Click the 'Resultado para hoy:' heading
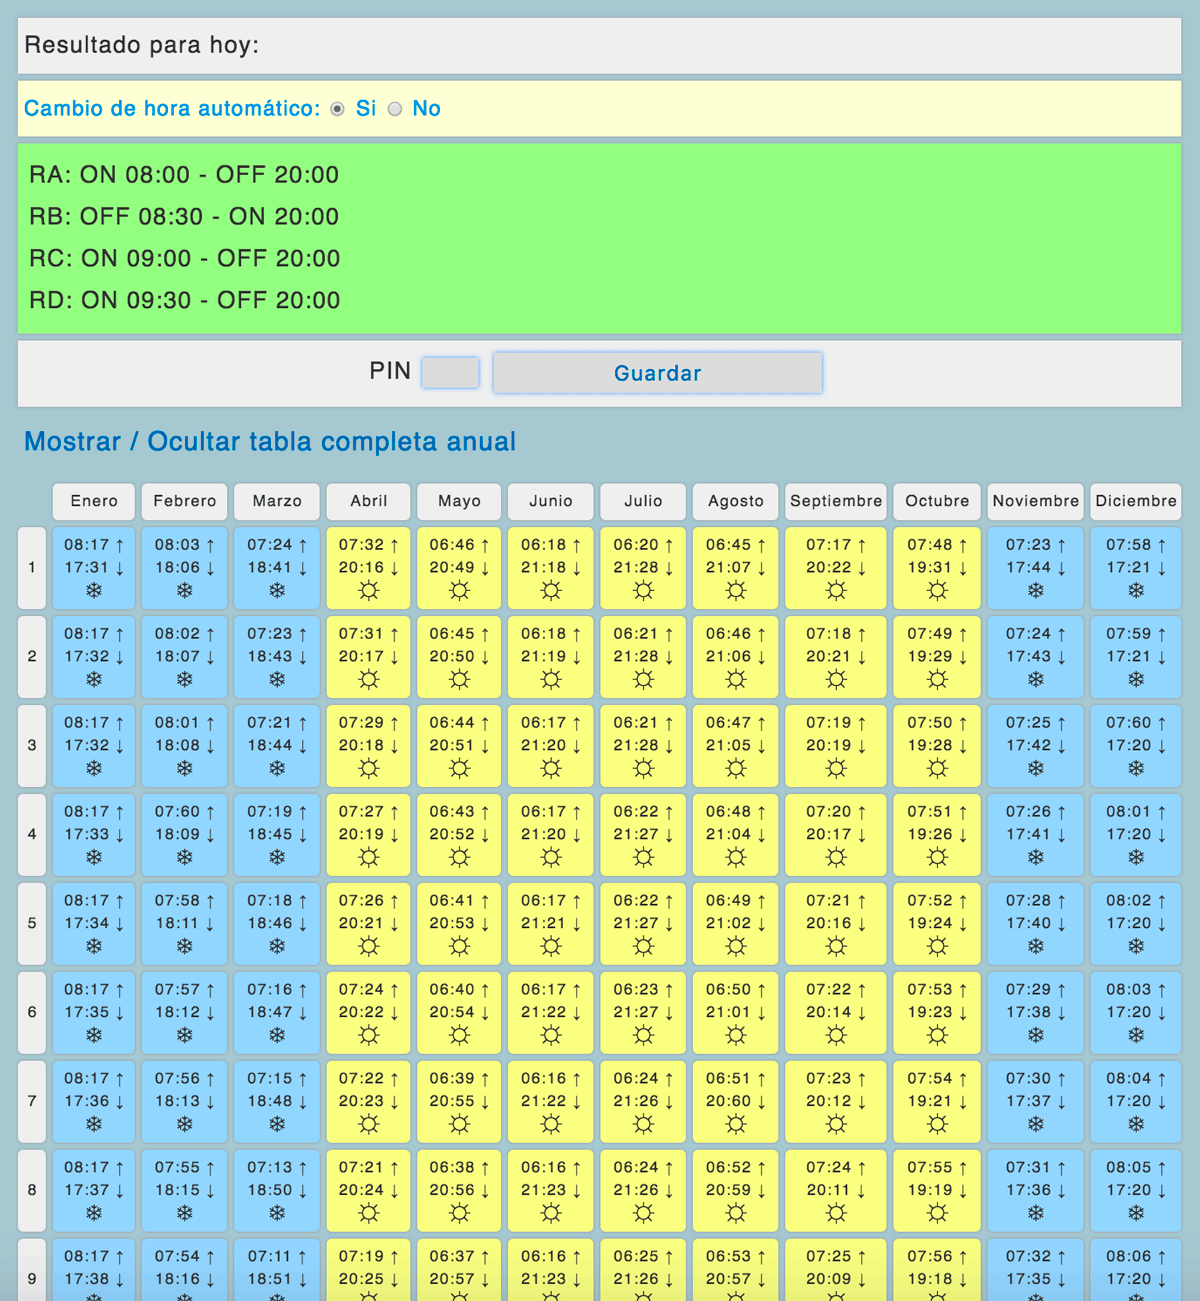This screenshot has width=1200, height=1301. (x=141, y=45)
